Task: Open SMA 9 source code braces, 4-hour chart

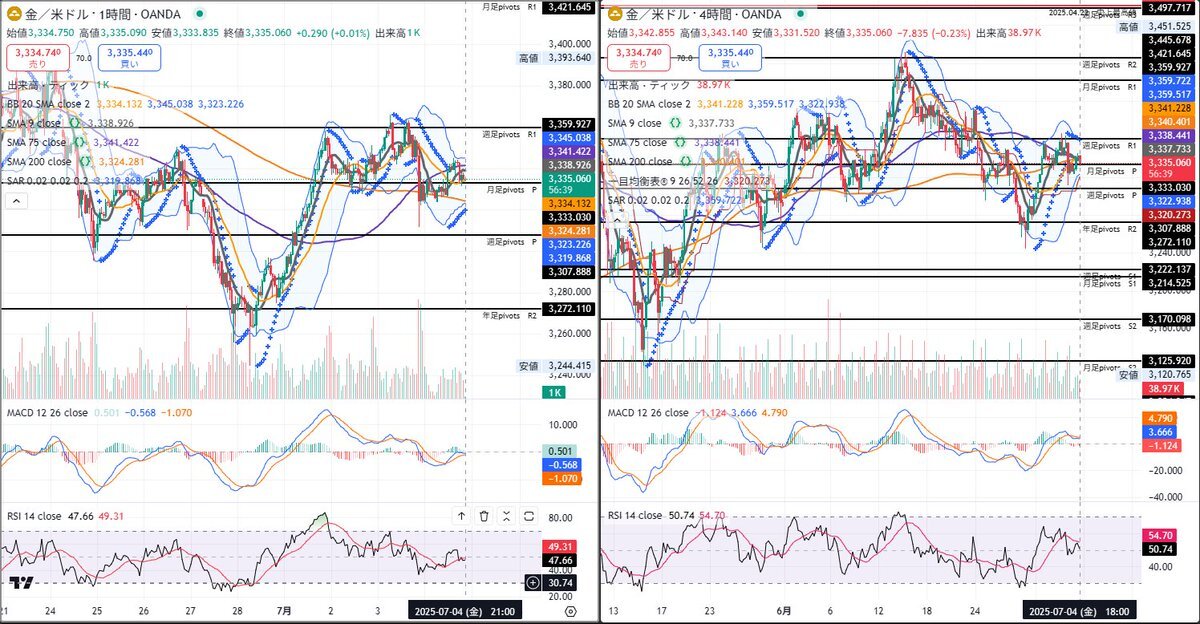Action: [675, 123]
